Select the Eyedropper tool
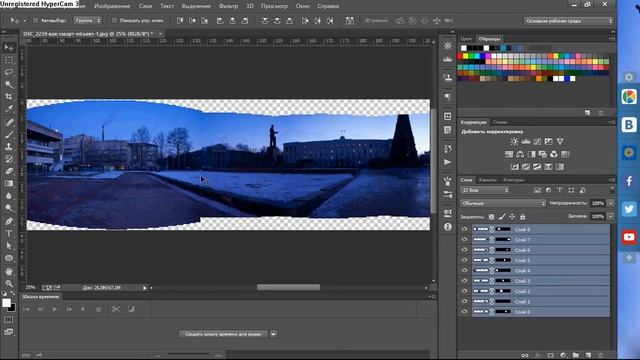Screen dimensions: 640x360 pos(9,109)
